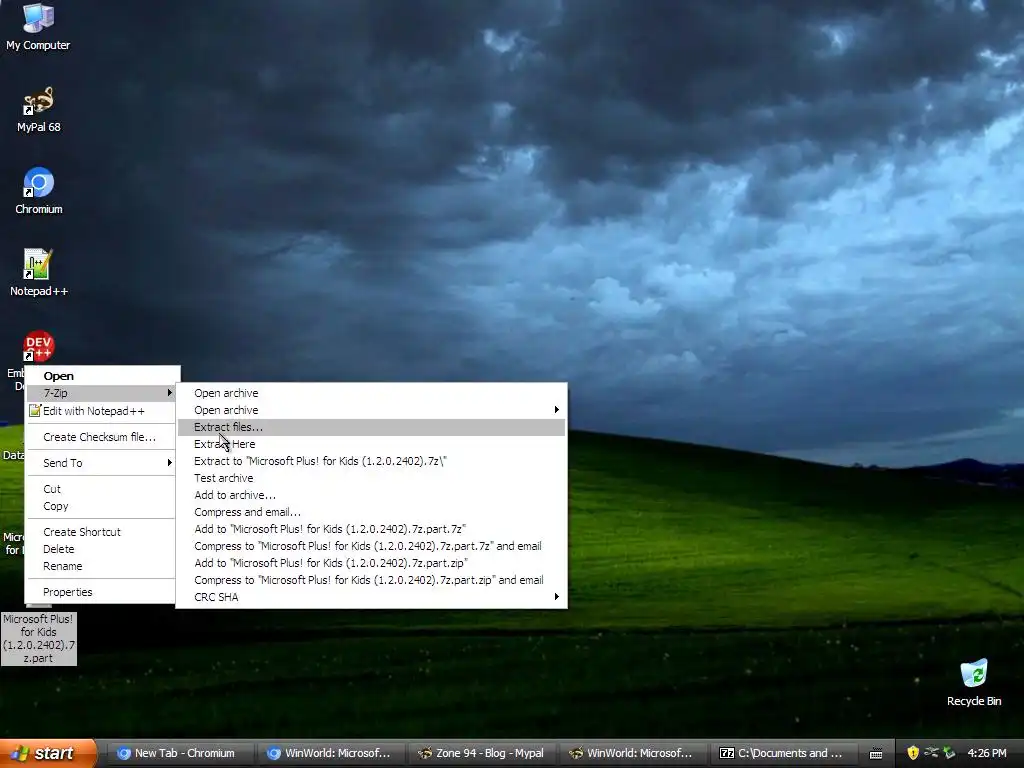The height and width of the screenshot is (768, 1024).
Task: Choose Cut from the context menu
Action: [x=102, y=488]
